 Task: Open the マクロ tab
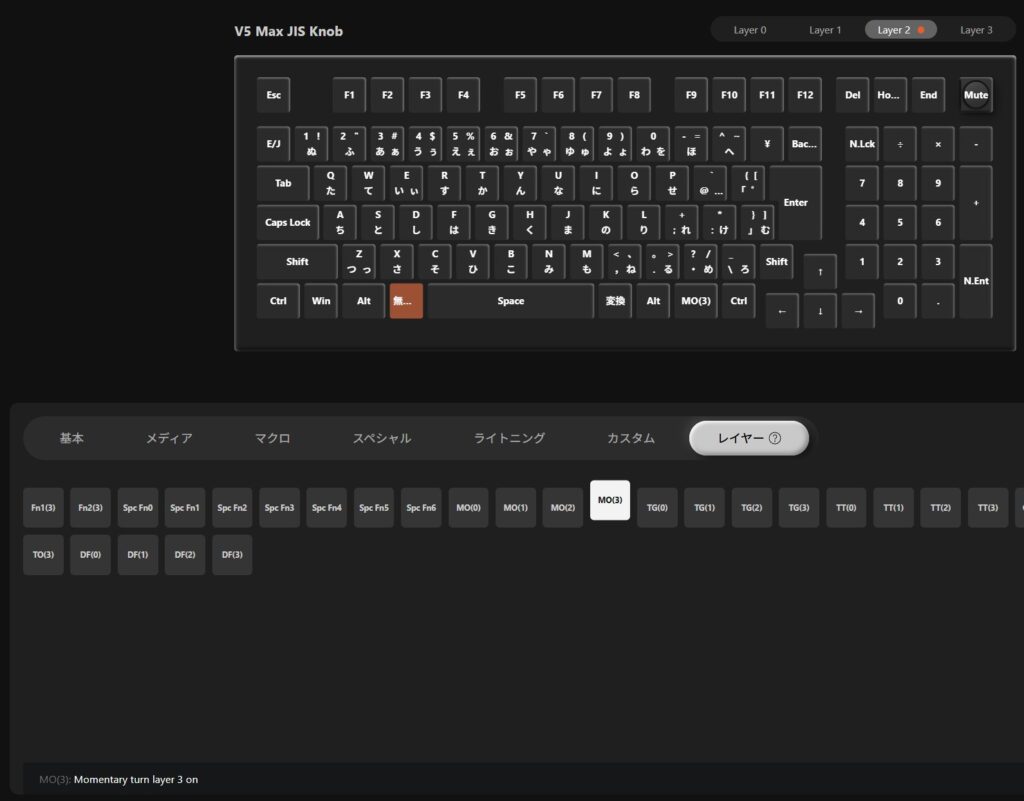point(272,438)
